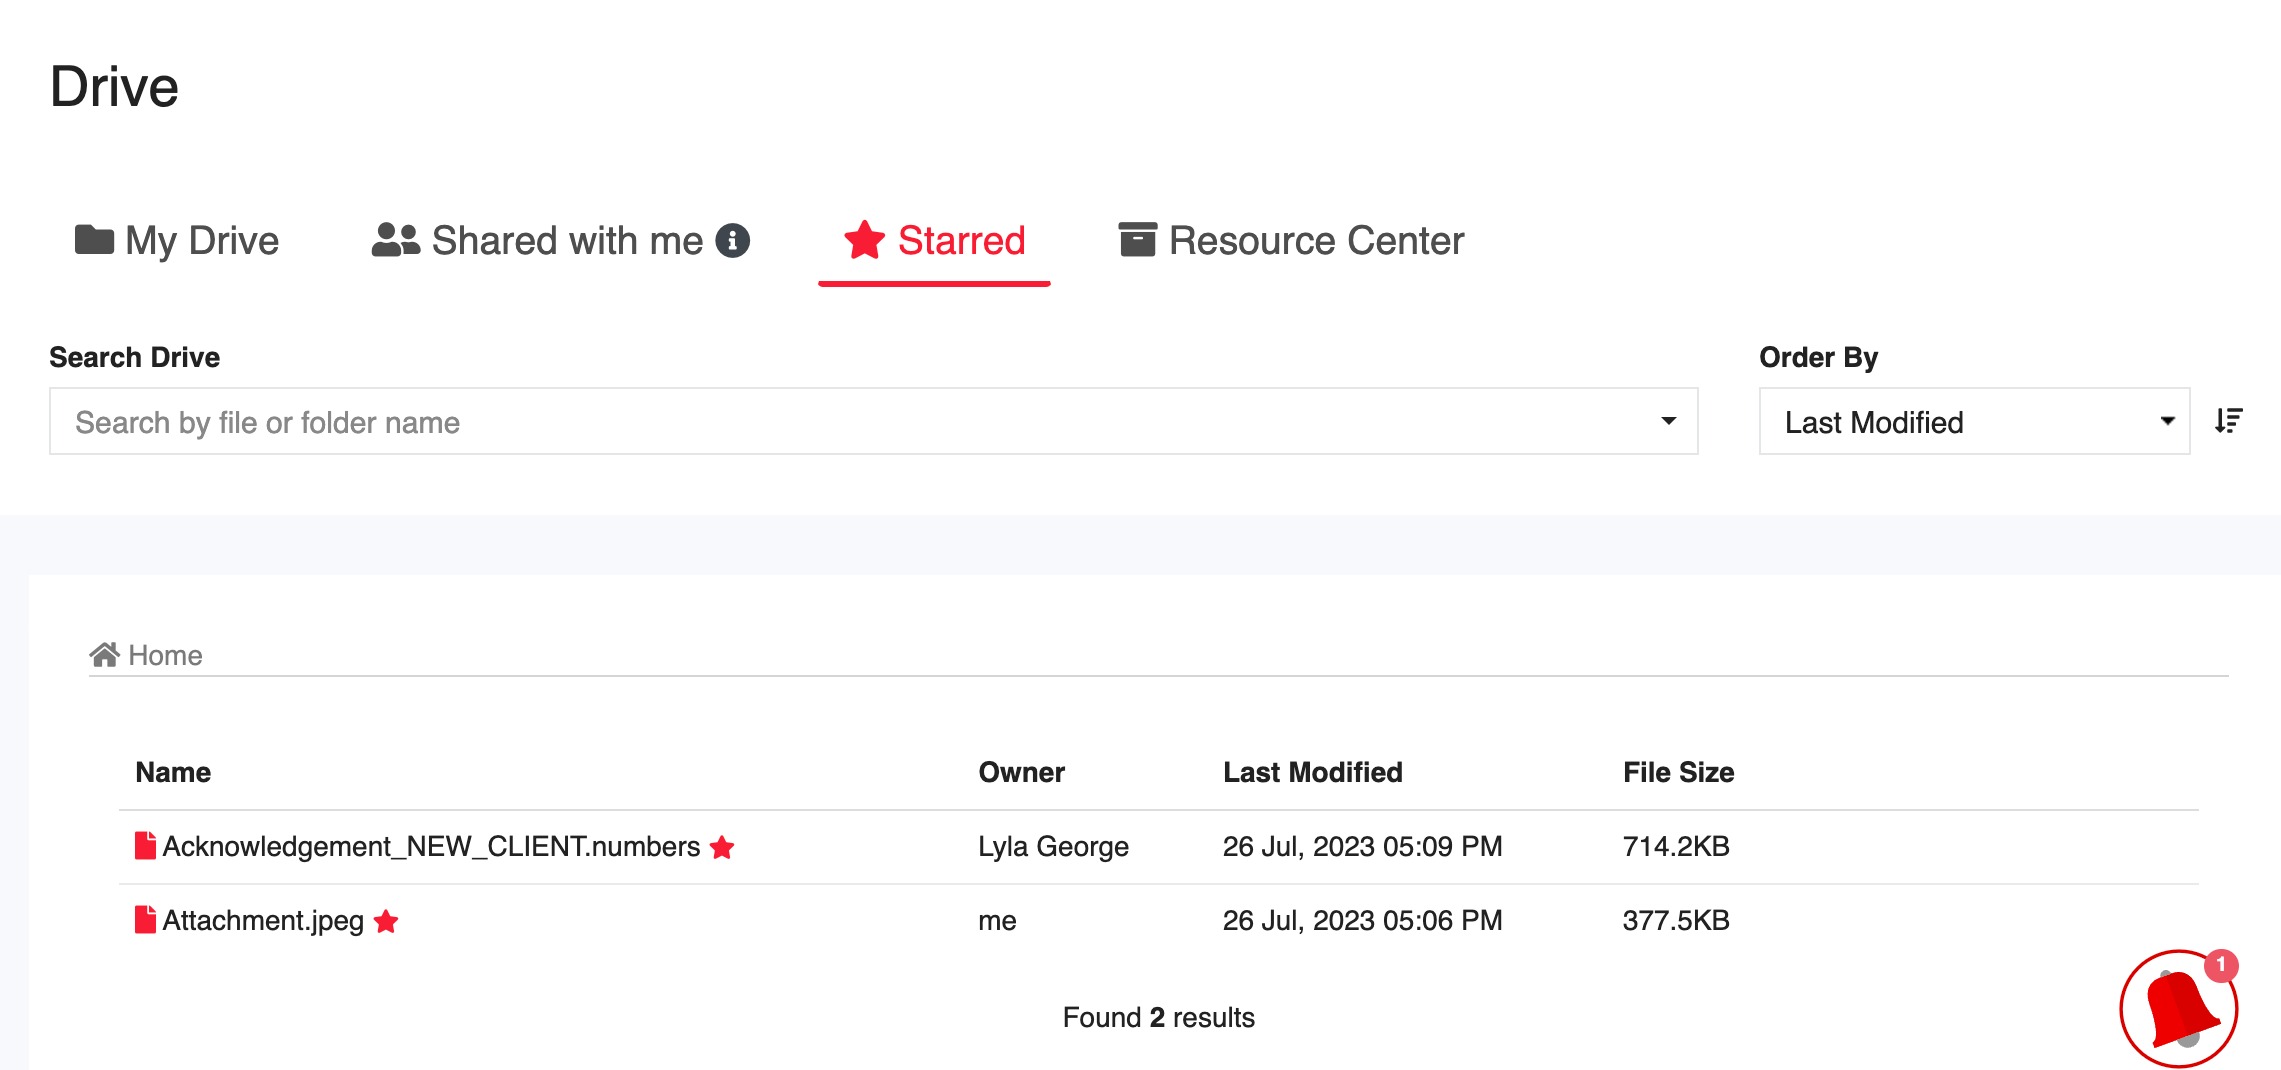Click the star icon in the Starred tab
2281x1070 pixels.
864,240
